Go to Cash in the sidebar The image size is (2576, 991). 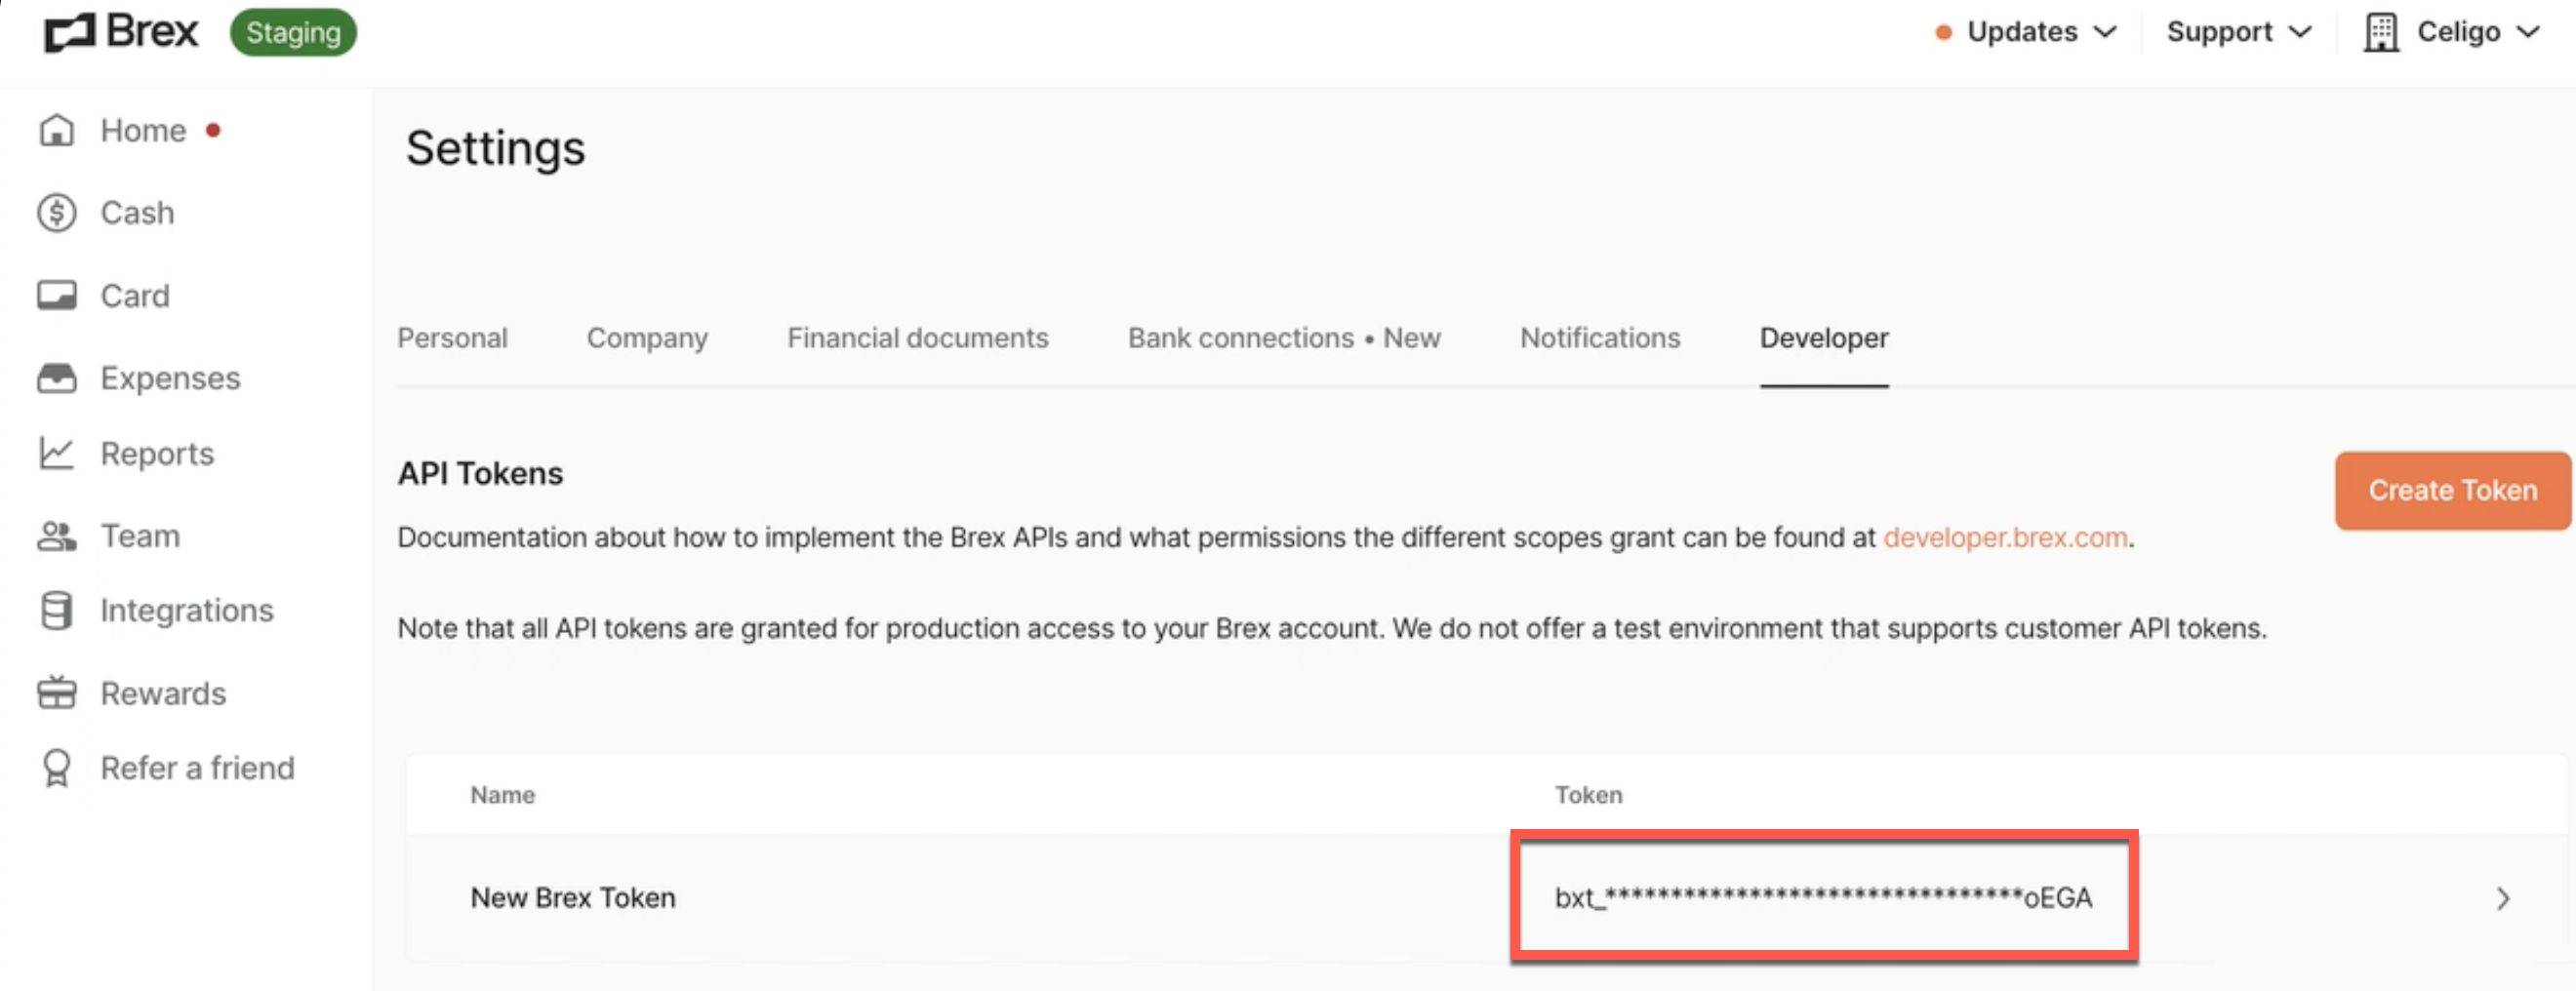(x=137, y=213)
